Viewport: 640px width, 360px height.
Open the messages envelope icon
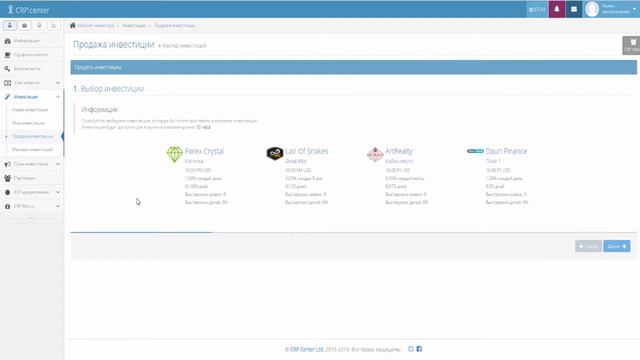pyautogui.click(x=574, y=9)
